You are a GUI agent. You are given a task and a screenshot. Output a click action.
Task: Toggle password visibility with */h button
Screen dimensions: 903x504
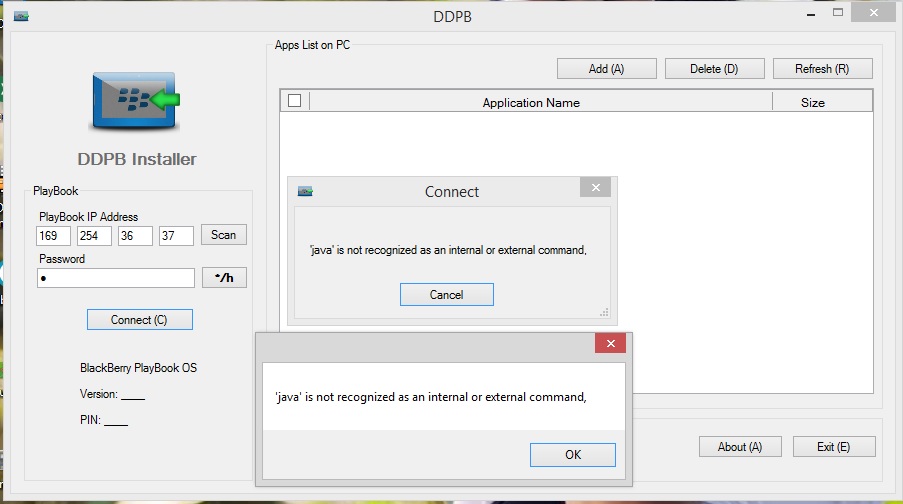(x=224, y=278)
